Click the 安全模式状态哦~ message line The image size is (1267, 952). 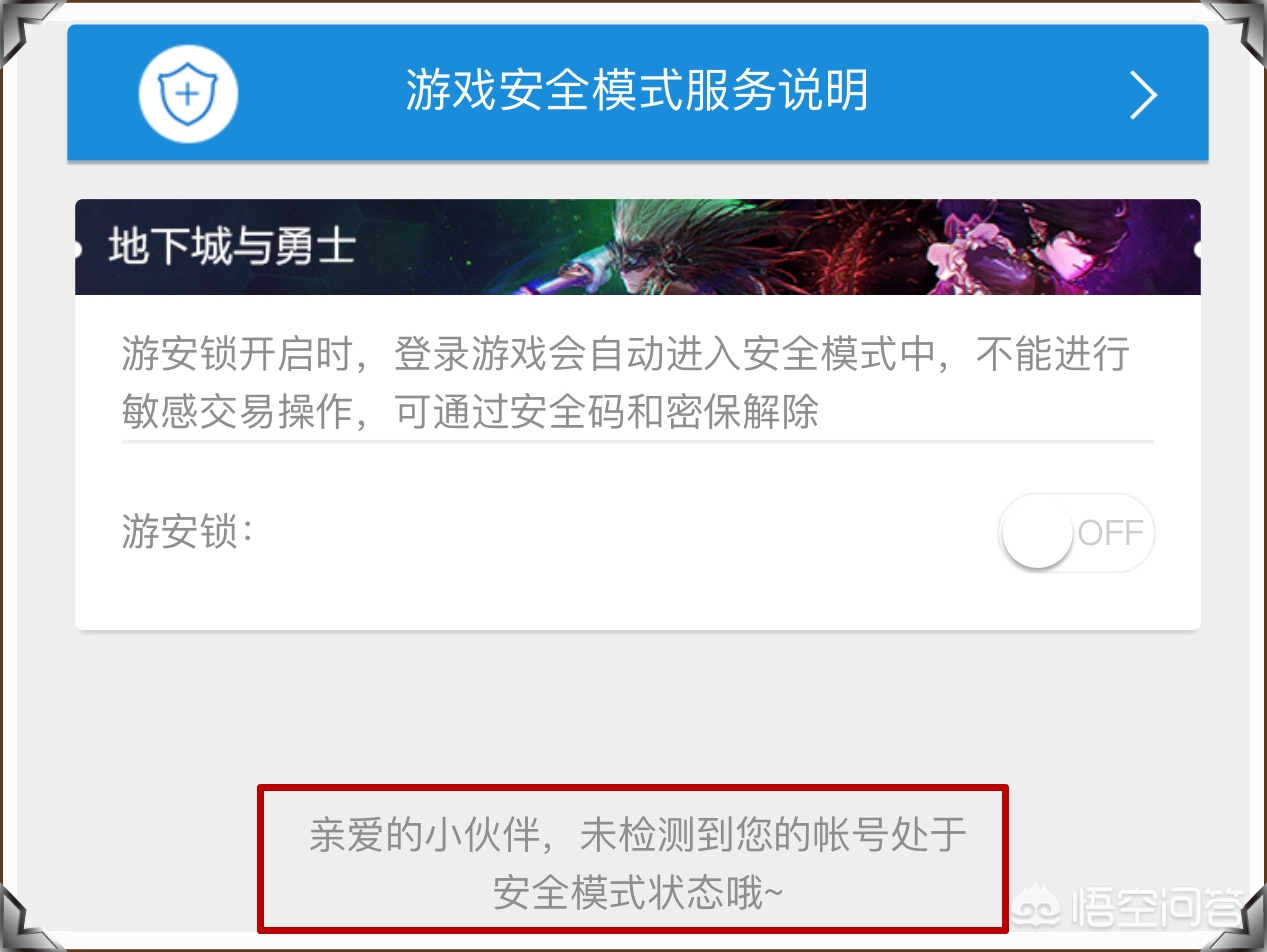[x=638, y=892]
